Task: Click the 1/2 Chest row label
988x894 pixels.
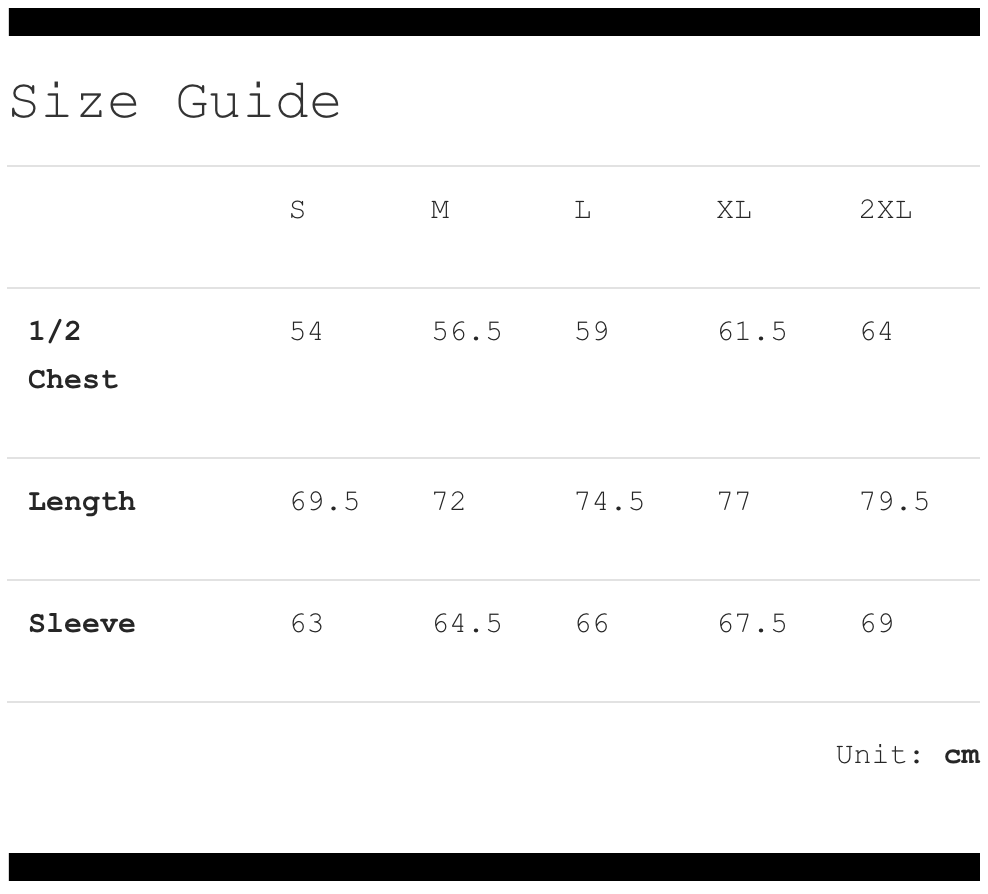Action: click(73, 355)
